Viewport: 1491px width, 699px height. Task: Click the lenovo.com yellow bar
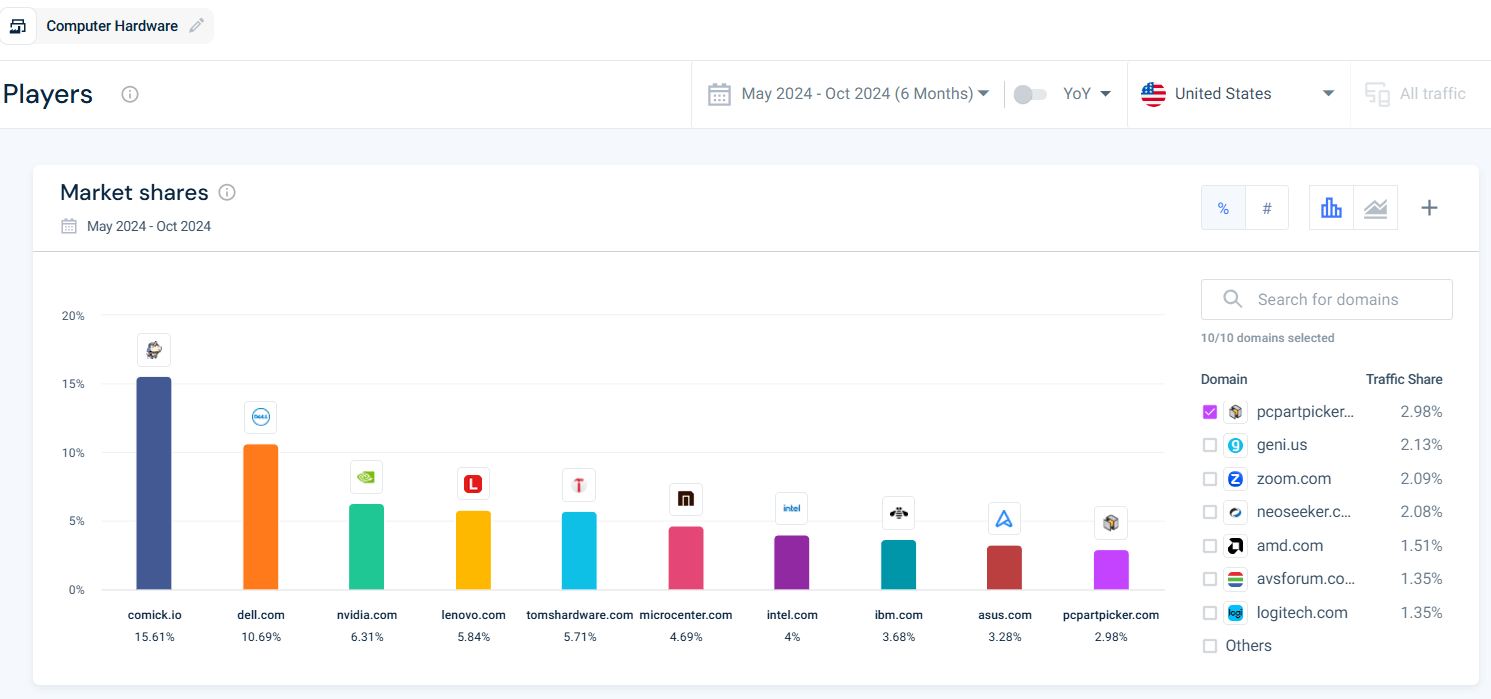tap(473, 550)
